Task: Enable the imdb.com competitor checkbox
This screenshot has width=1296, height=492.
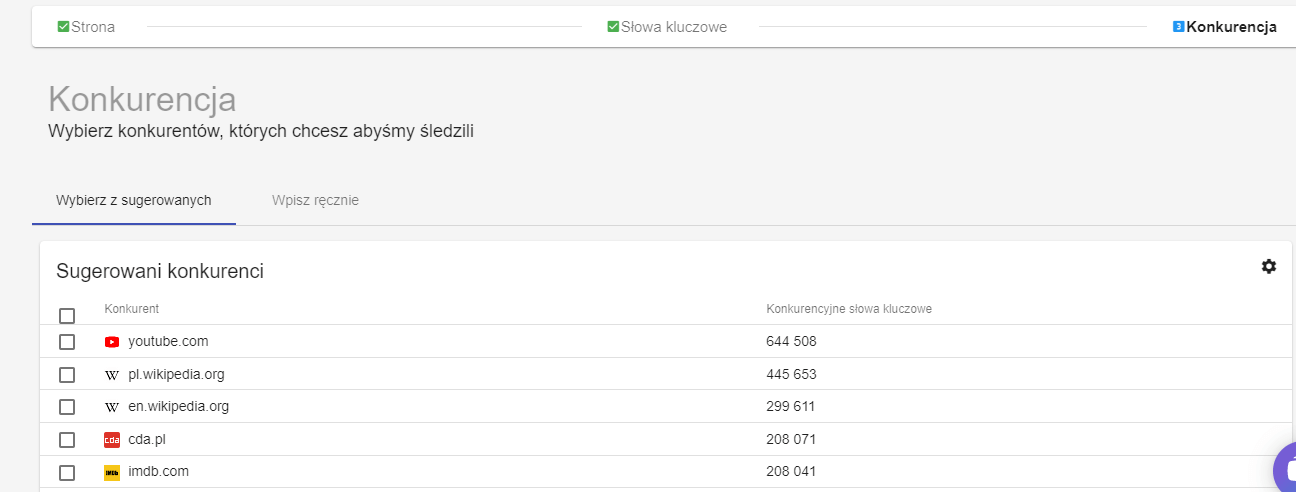Action: (x=67, y=472)
